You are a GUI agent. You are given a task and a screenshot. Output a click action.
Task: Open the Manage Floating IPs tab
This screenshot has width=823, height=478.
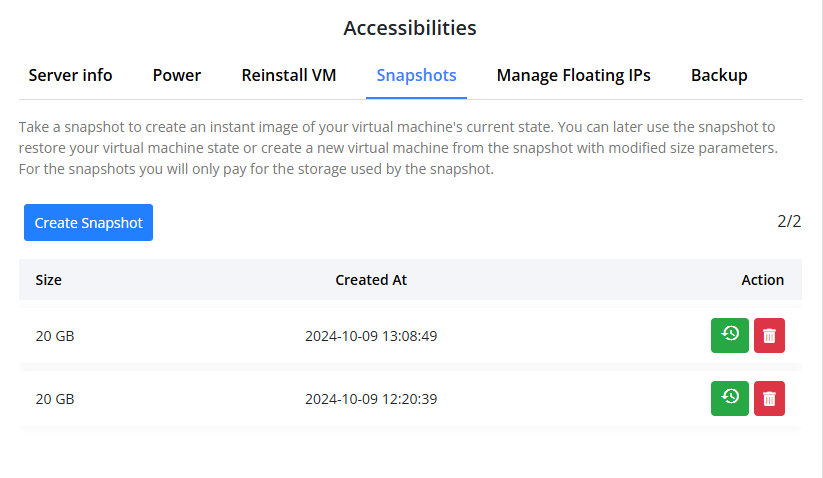coord(573,76)
